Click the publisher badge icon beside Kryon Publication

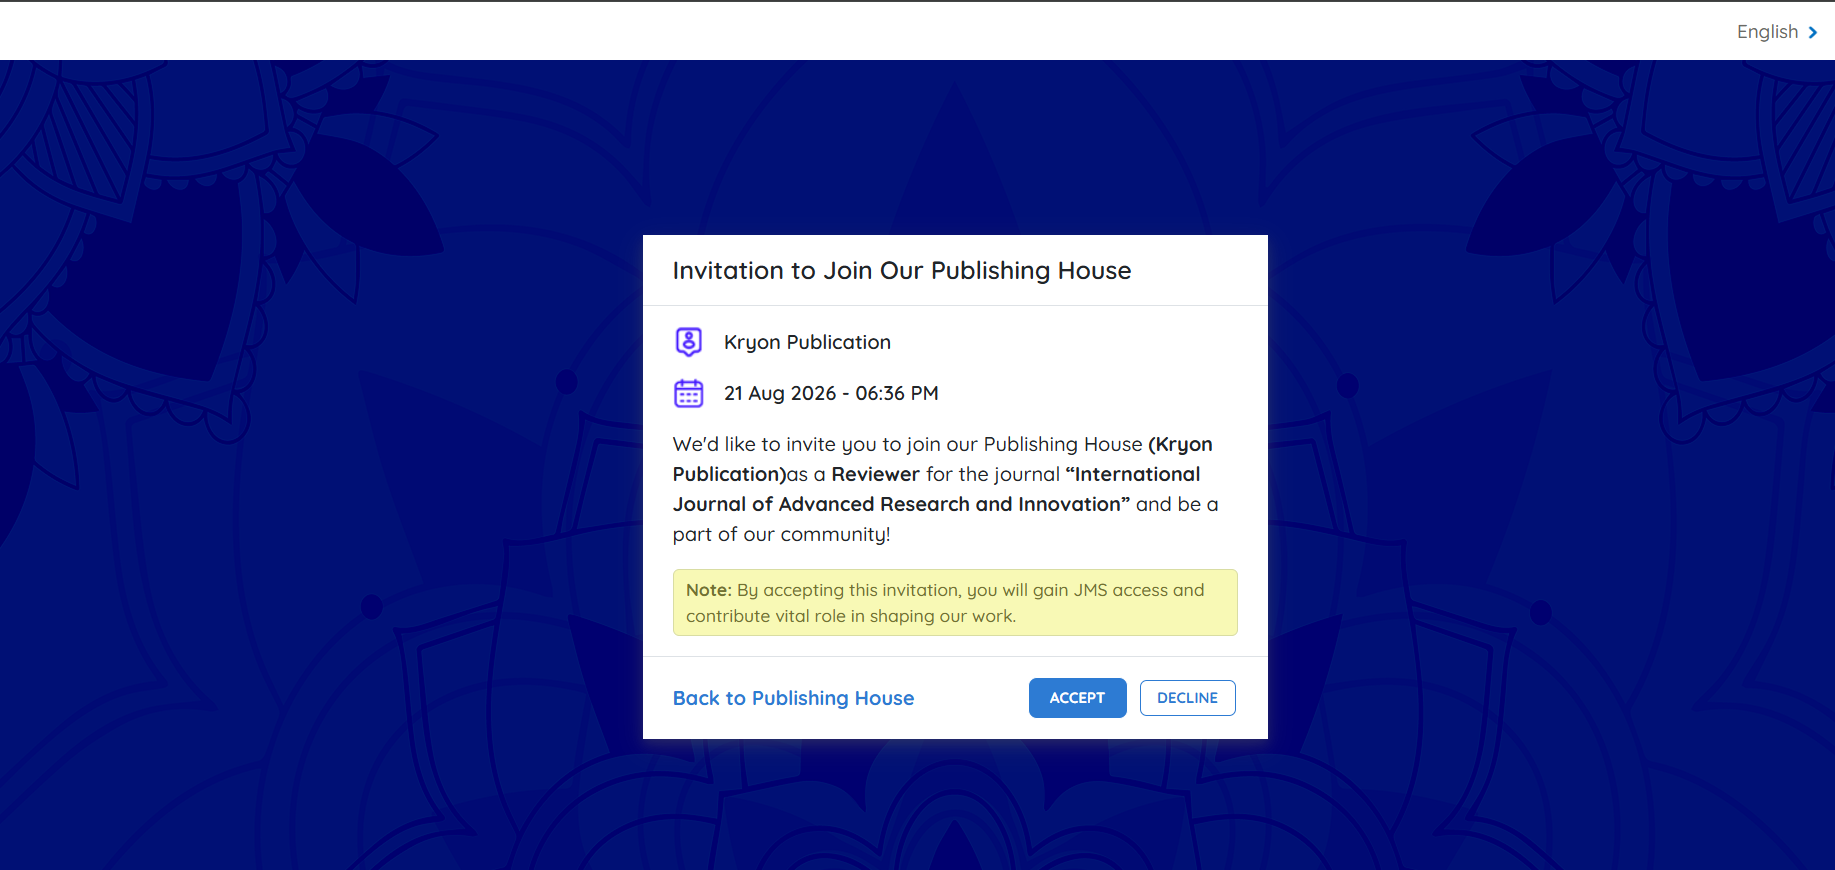pos(689,342)
